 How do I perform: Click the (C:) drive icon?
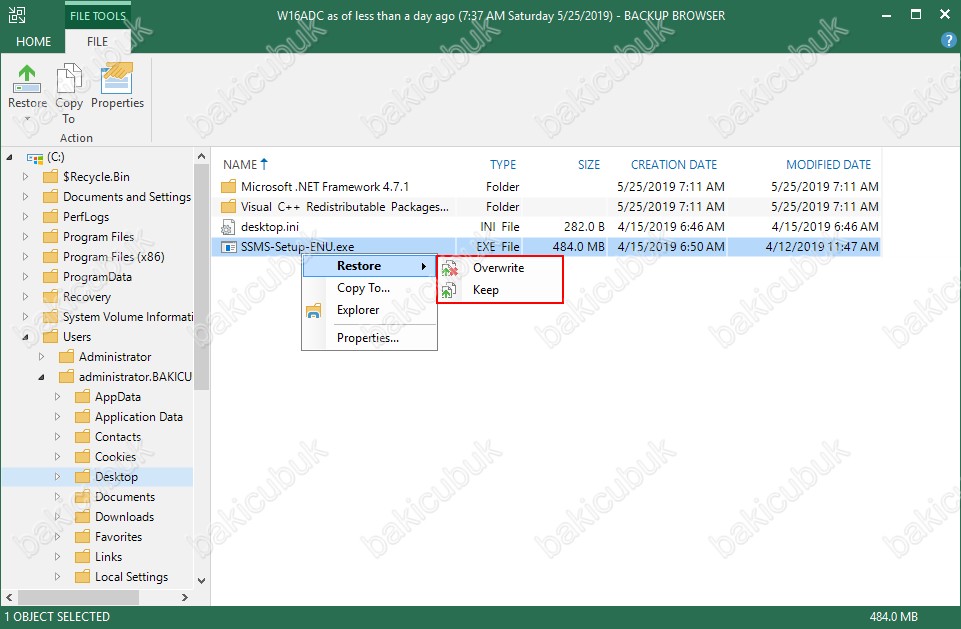click(x=35, y=158)
